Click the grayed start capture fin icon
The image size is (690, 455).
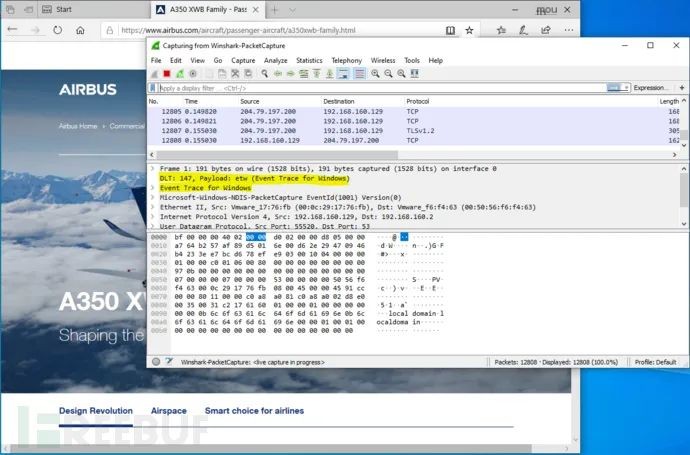(154, 73)
